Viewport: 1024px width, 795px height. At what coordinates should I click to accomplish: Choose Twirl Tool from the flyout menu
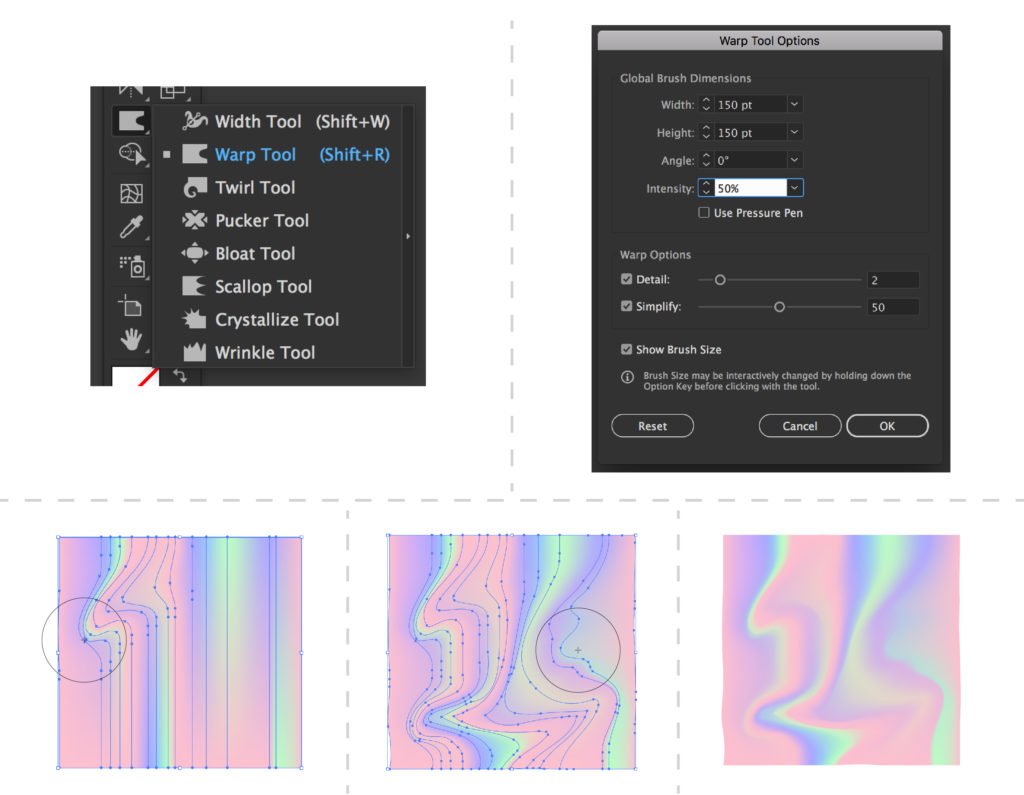255,188
